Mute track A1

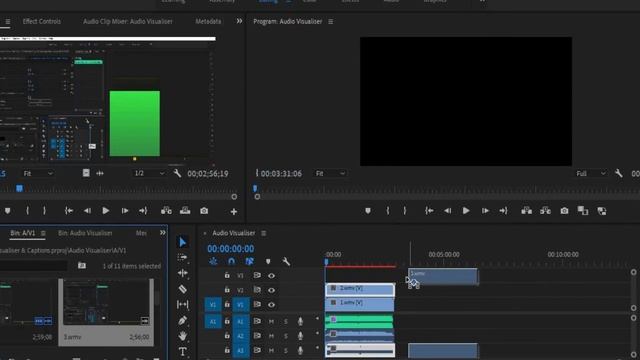(271, 322)
